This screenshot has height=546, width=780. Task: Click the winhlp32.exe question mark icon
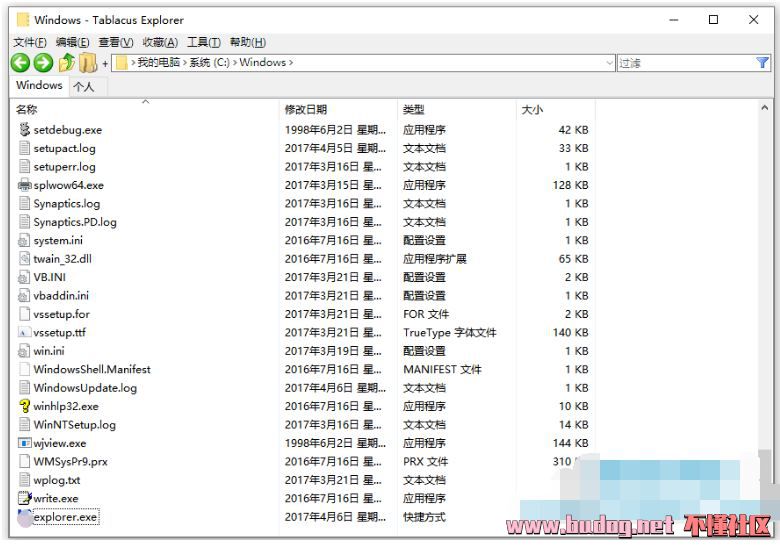tap(24, 406)
